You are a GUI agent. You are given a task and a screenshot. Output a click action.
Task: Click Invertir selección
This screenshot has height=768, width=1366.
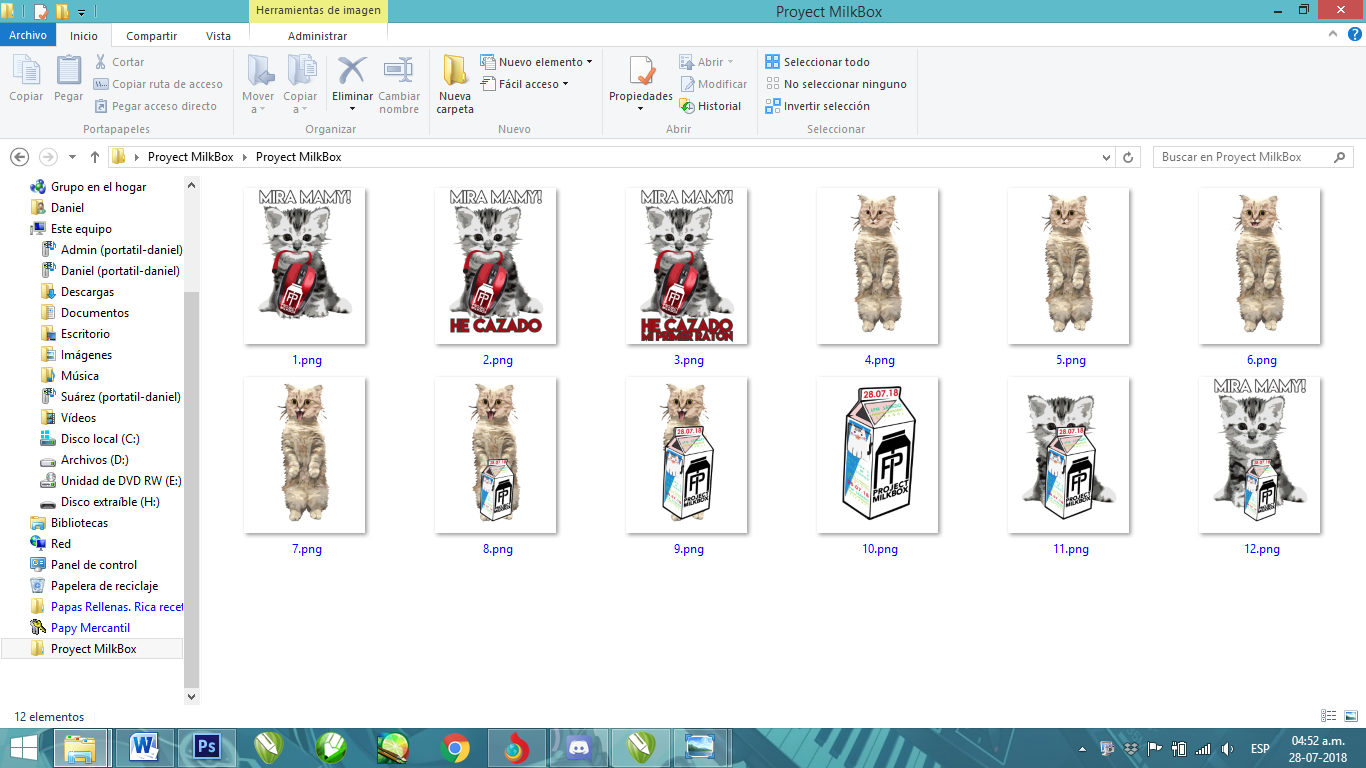[x=817, y=106]
